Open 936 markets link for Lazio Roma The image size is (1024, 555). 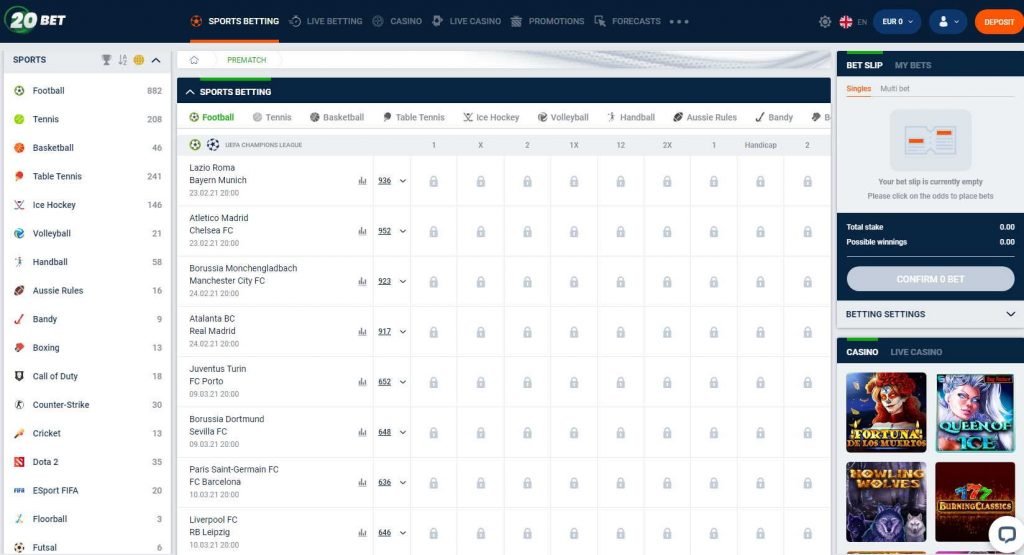pos(385,181)
